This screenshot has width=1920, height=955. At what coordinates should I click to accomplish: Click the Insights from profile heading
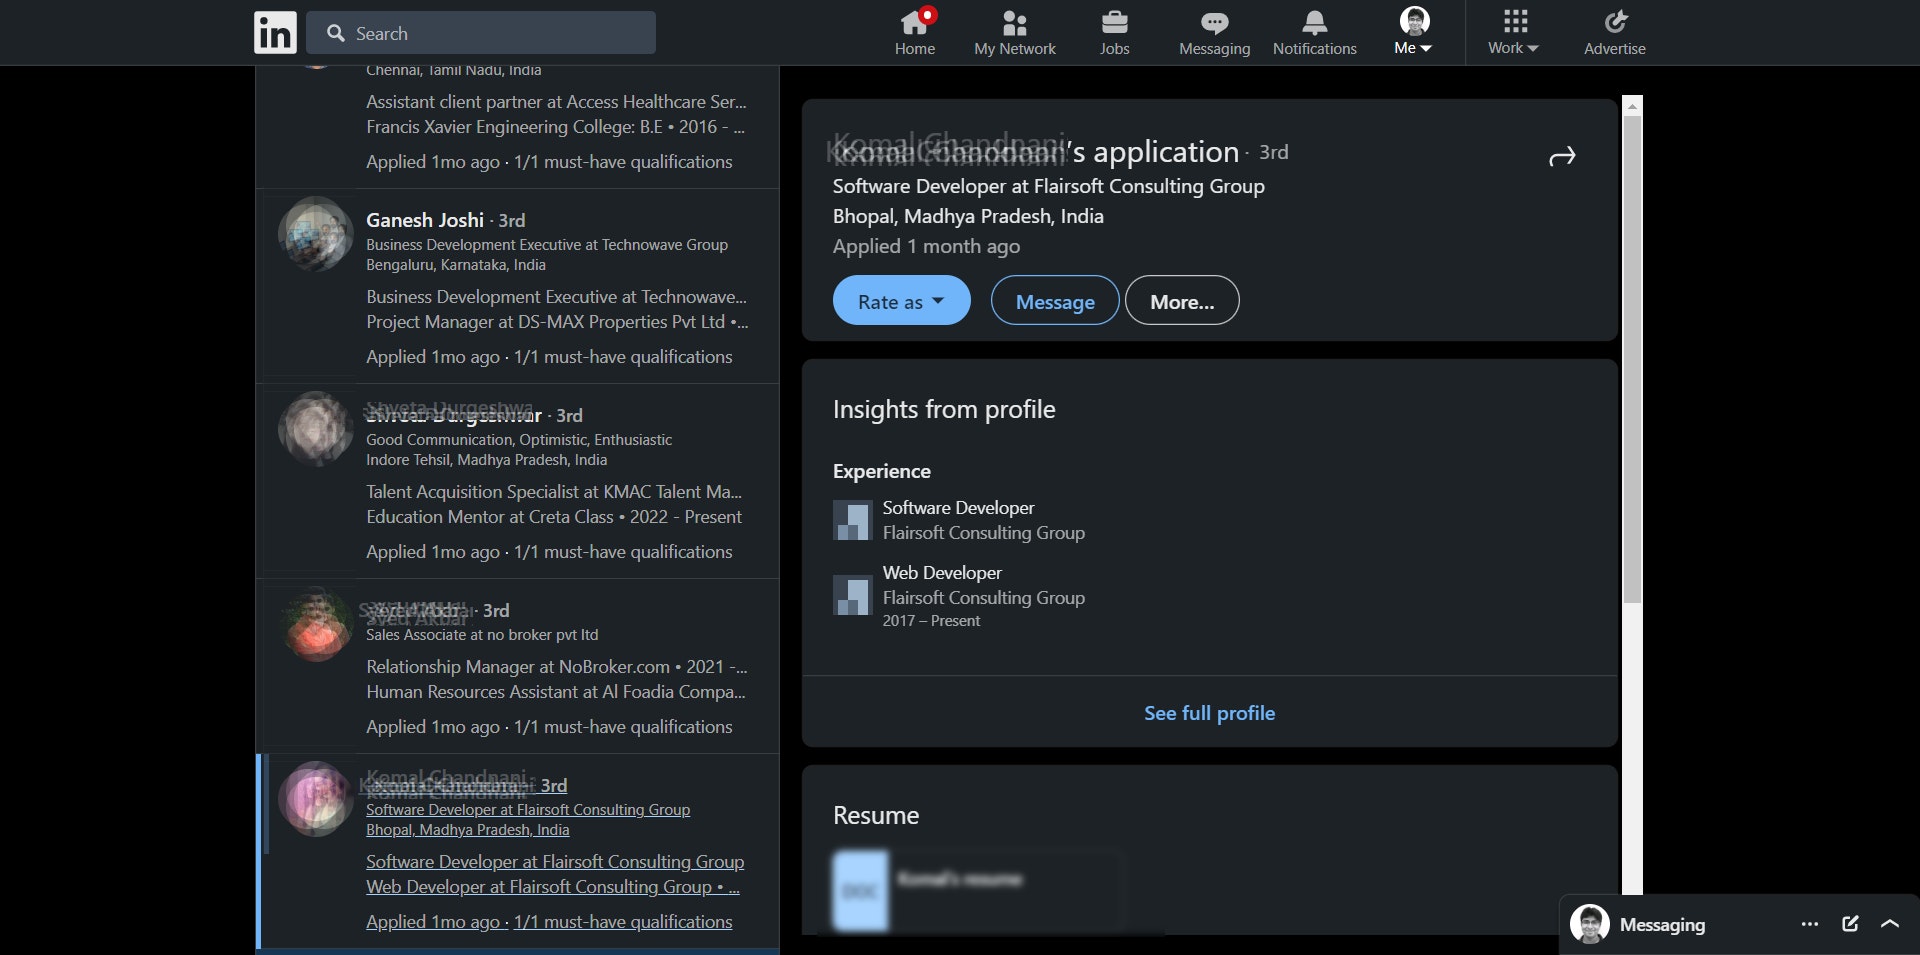(x=944, y=409)
